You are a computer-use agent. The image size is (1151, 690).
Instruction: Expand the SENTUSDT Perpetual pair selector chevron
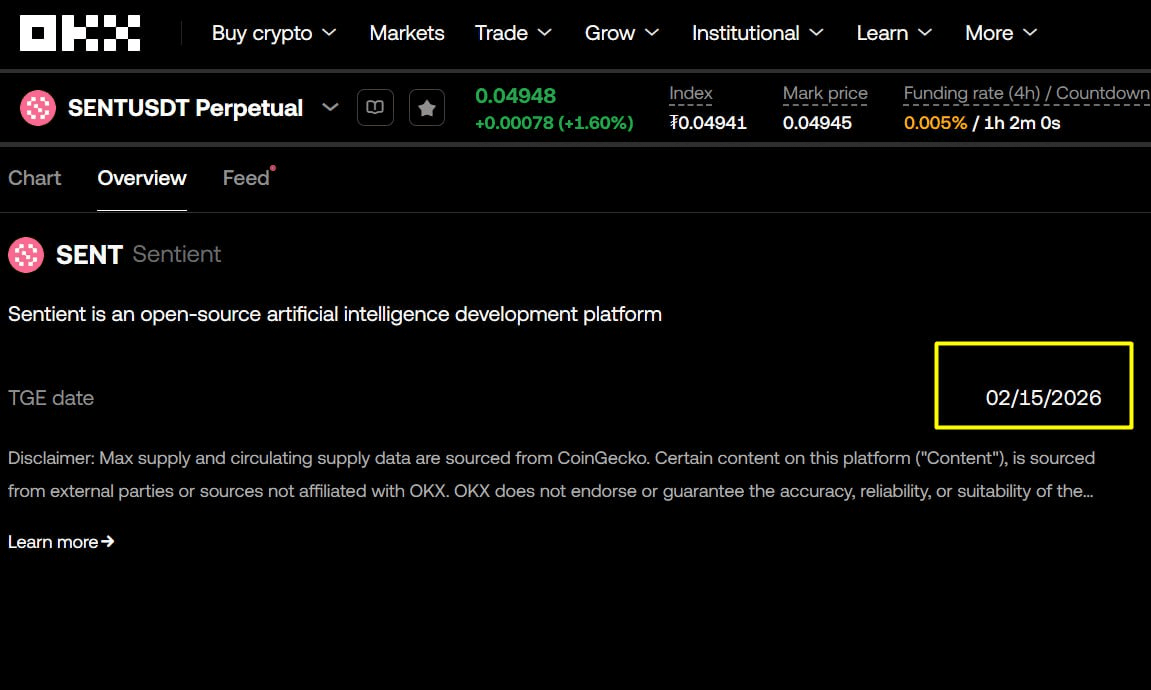[x=330, y=108]
